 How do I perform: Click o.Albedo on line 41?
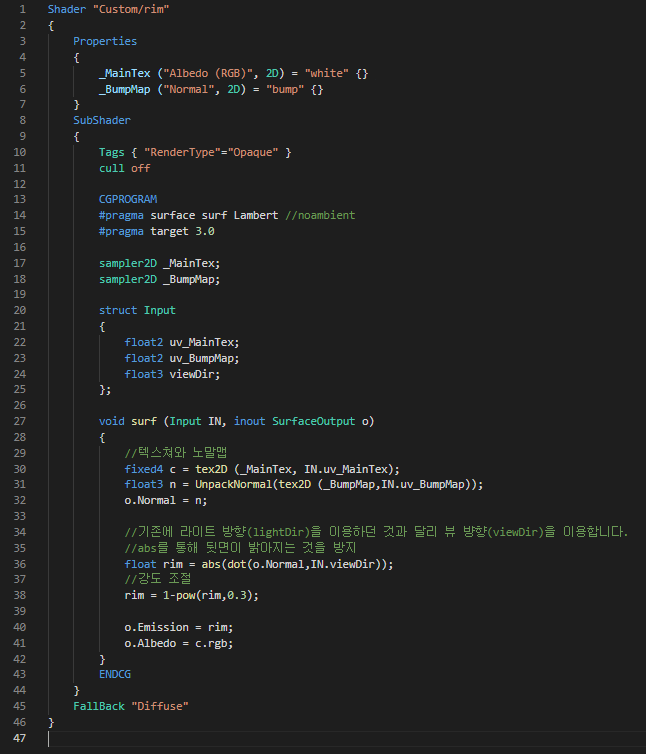[150, 643]
